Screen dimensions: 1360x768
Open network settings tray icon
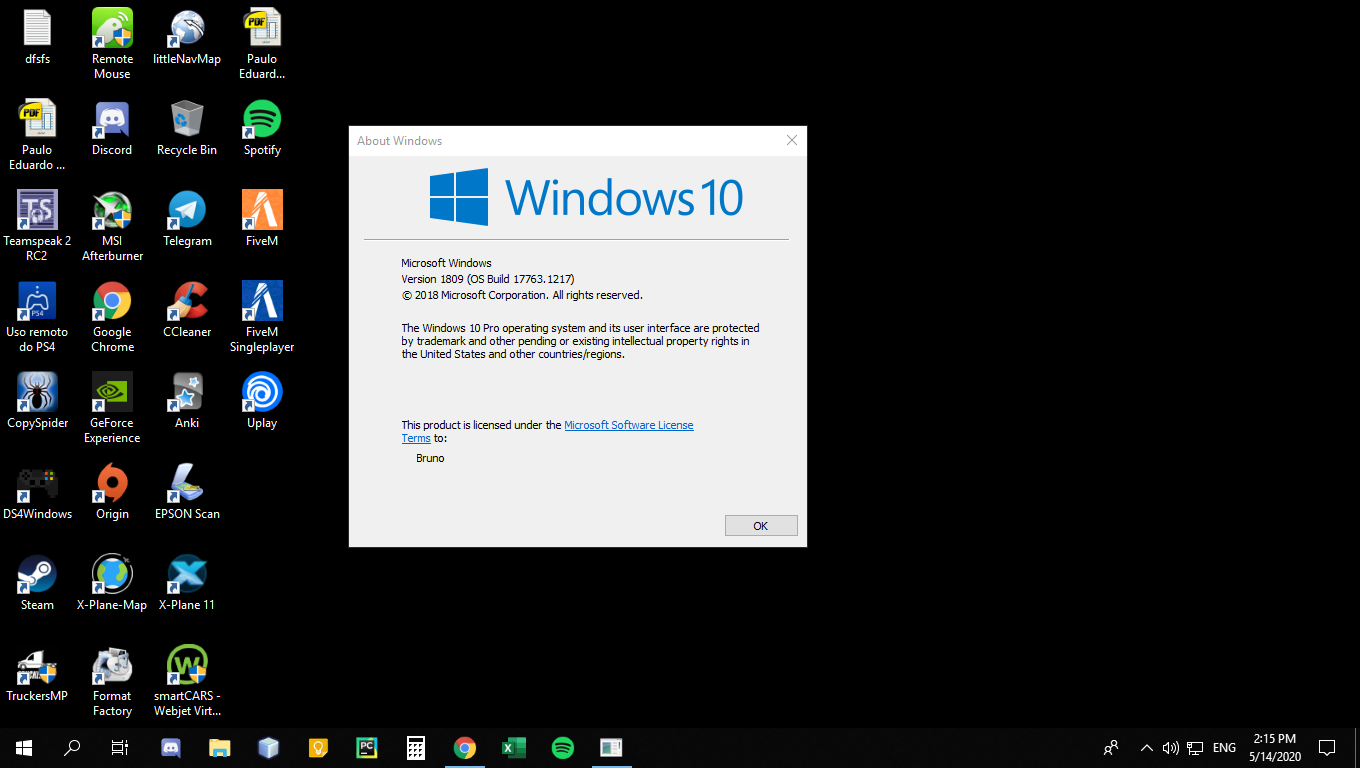point(1195,747)
